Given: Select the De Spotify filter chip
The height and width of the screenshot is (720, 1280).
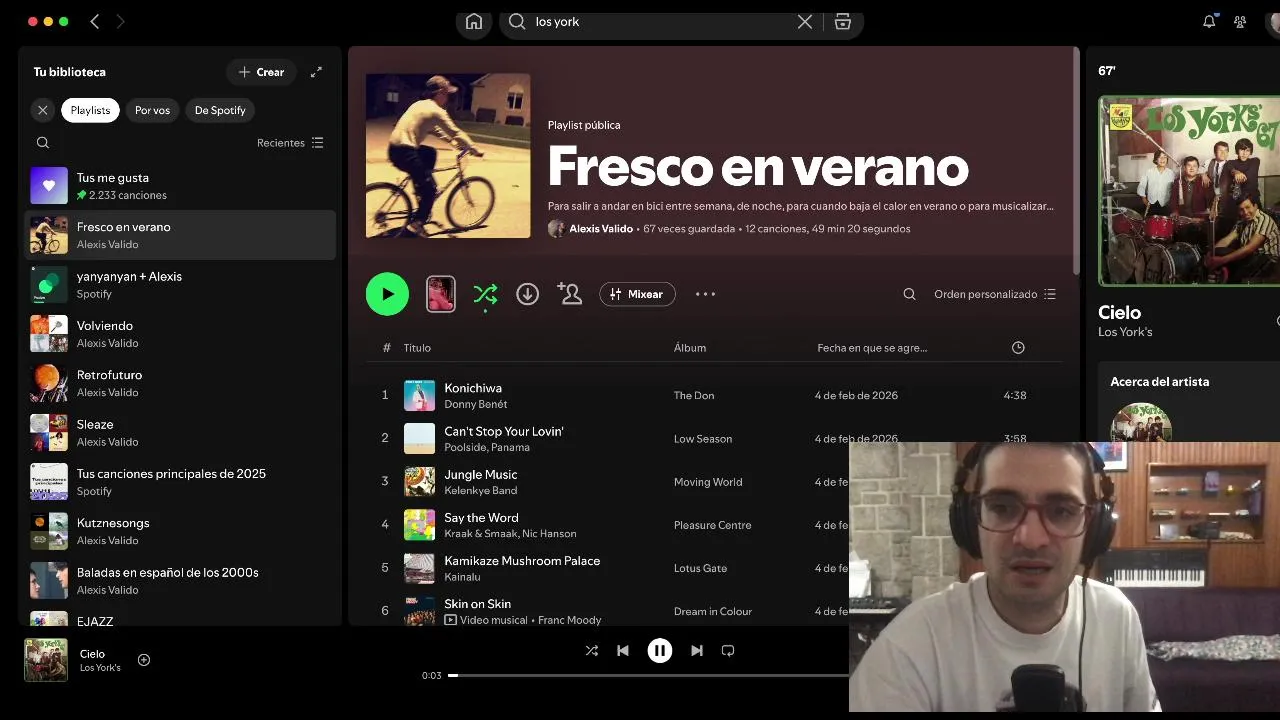Looking at the screenshot, I should point(220,110).
